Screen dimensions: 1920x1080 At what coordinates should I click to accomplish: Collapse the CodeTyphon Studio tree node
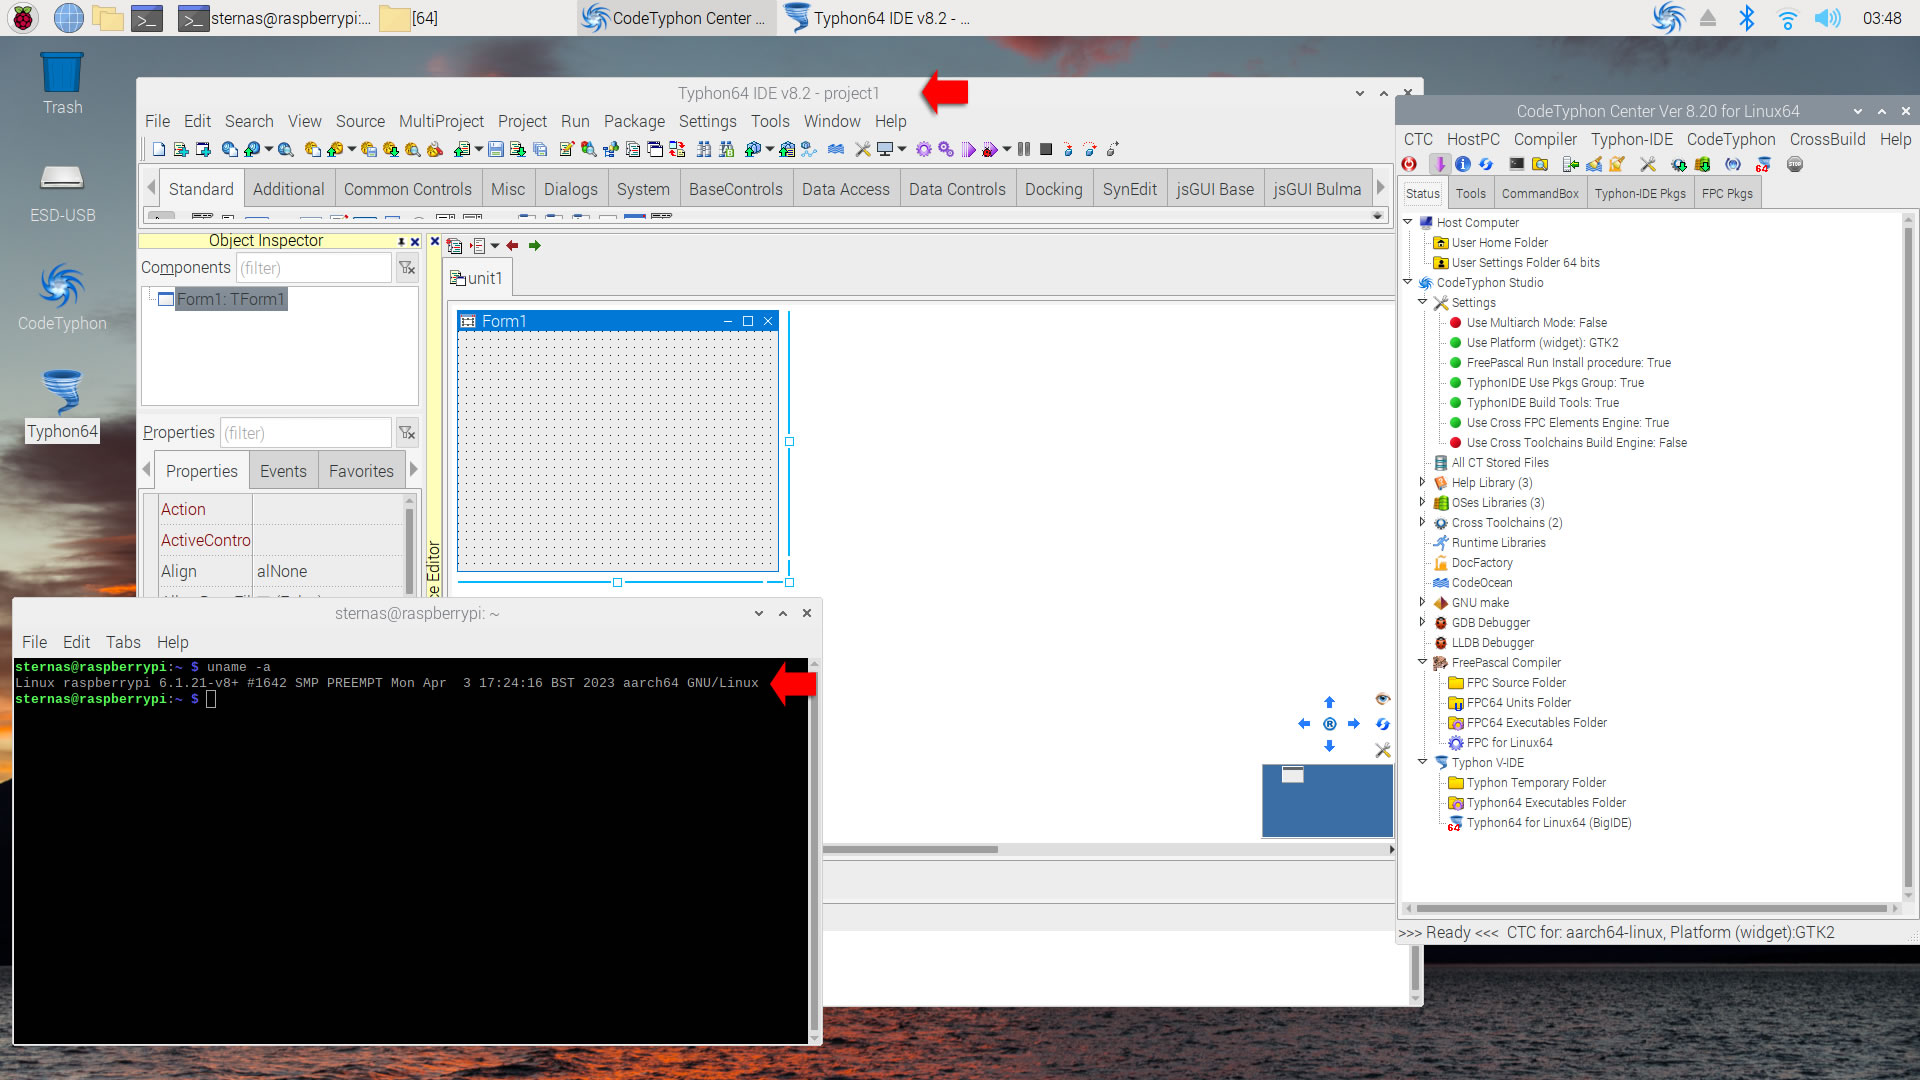pyautogui.click(x=1408, y=282)
